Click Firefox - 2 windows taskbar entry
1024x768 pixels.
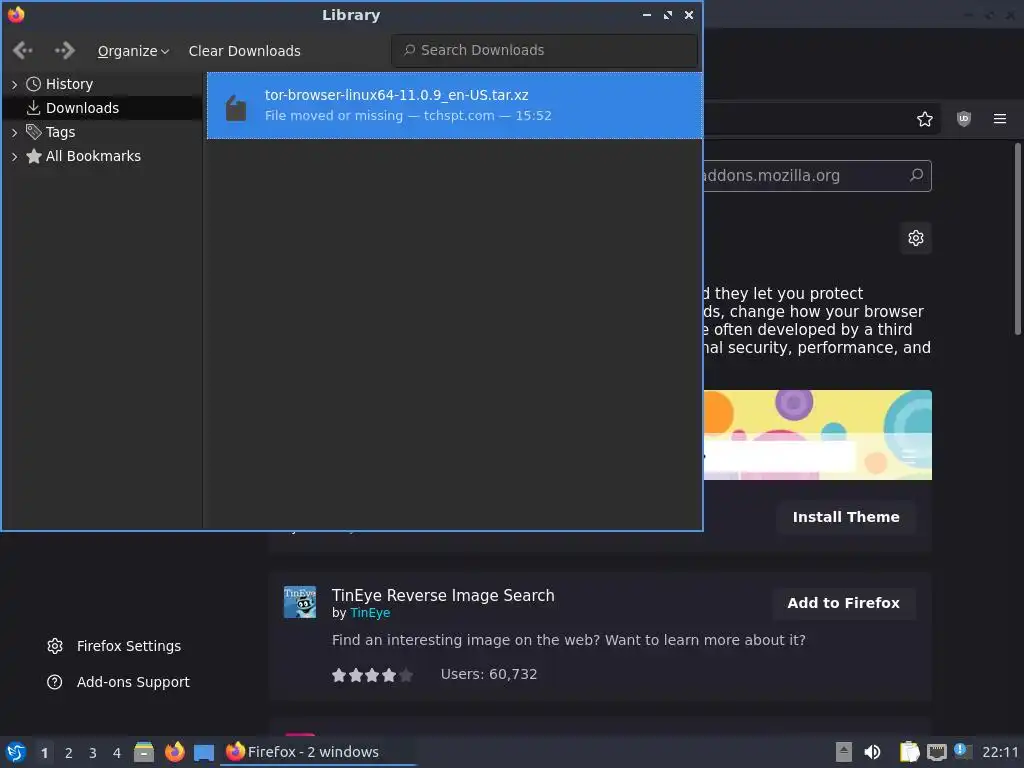coord(318,752)
